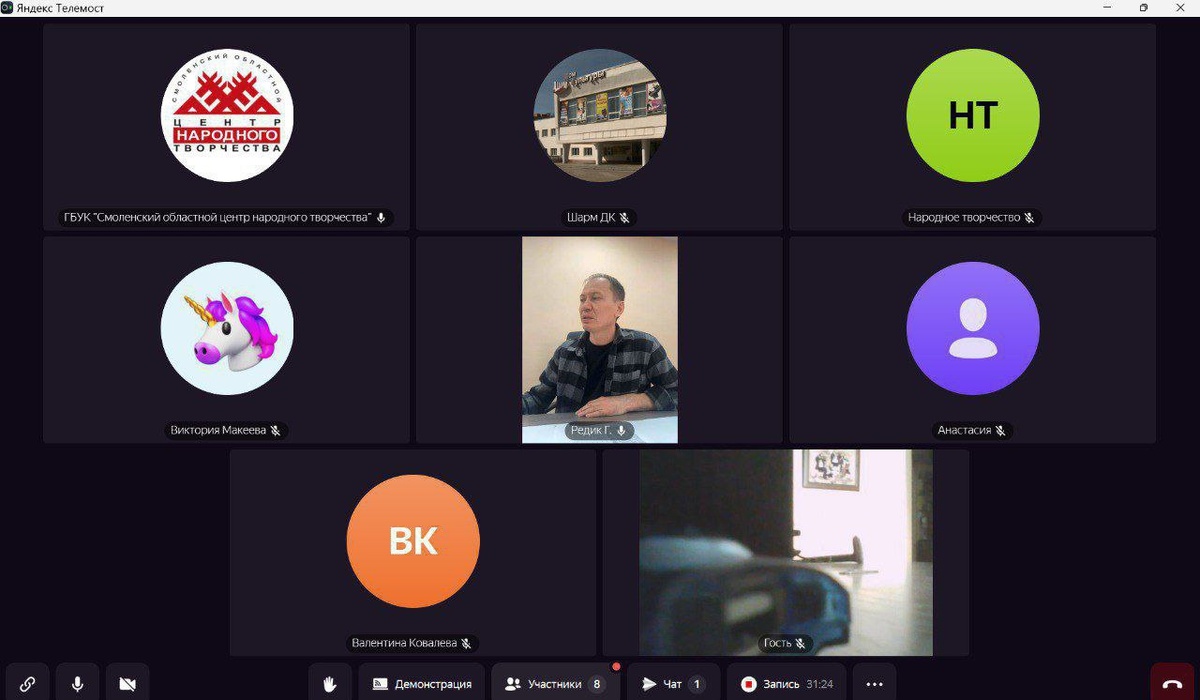Minimize the Яндекс Телемост window

tap(1107, 7)
